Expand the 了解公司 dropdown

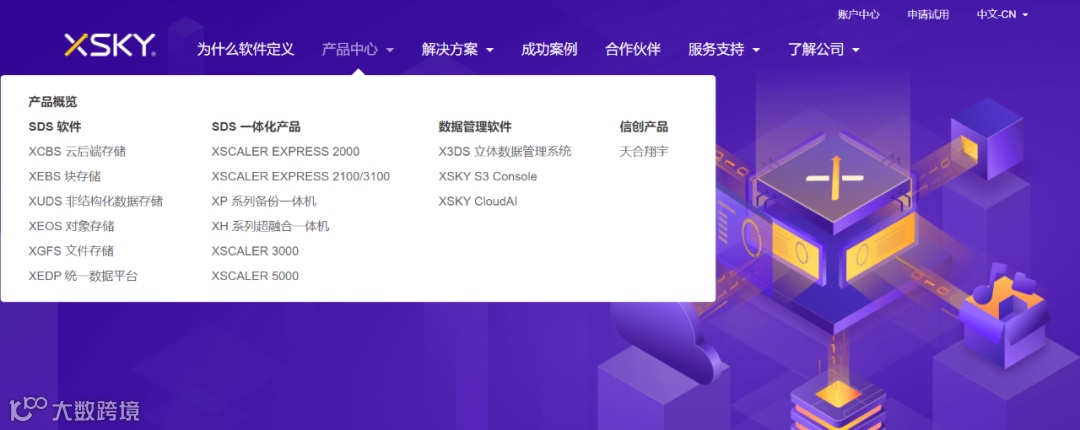pyautogui.click(x=824, y=50)
